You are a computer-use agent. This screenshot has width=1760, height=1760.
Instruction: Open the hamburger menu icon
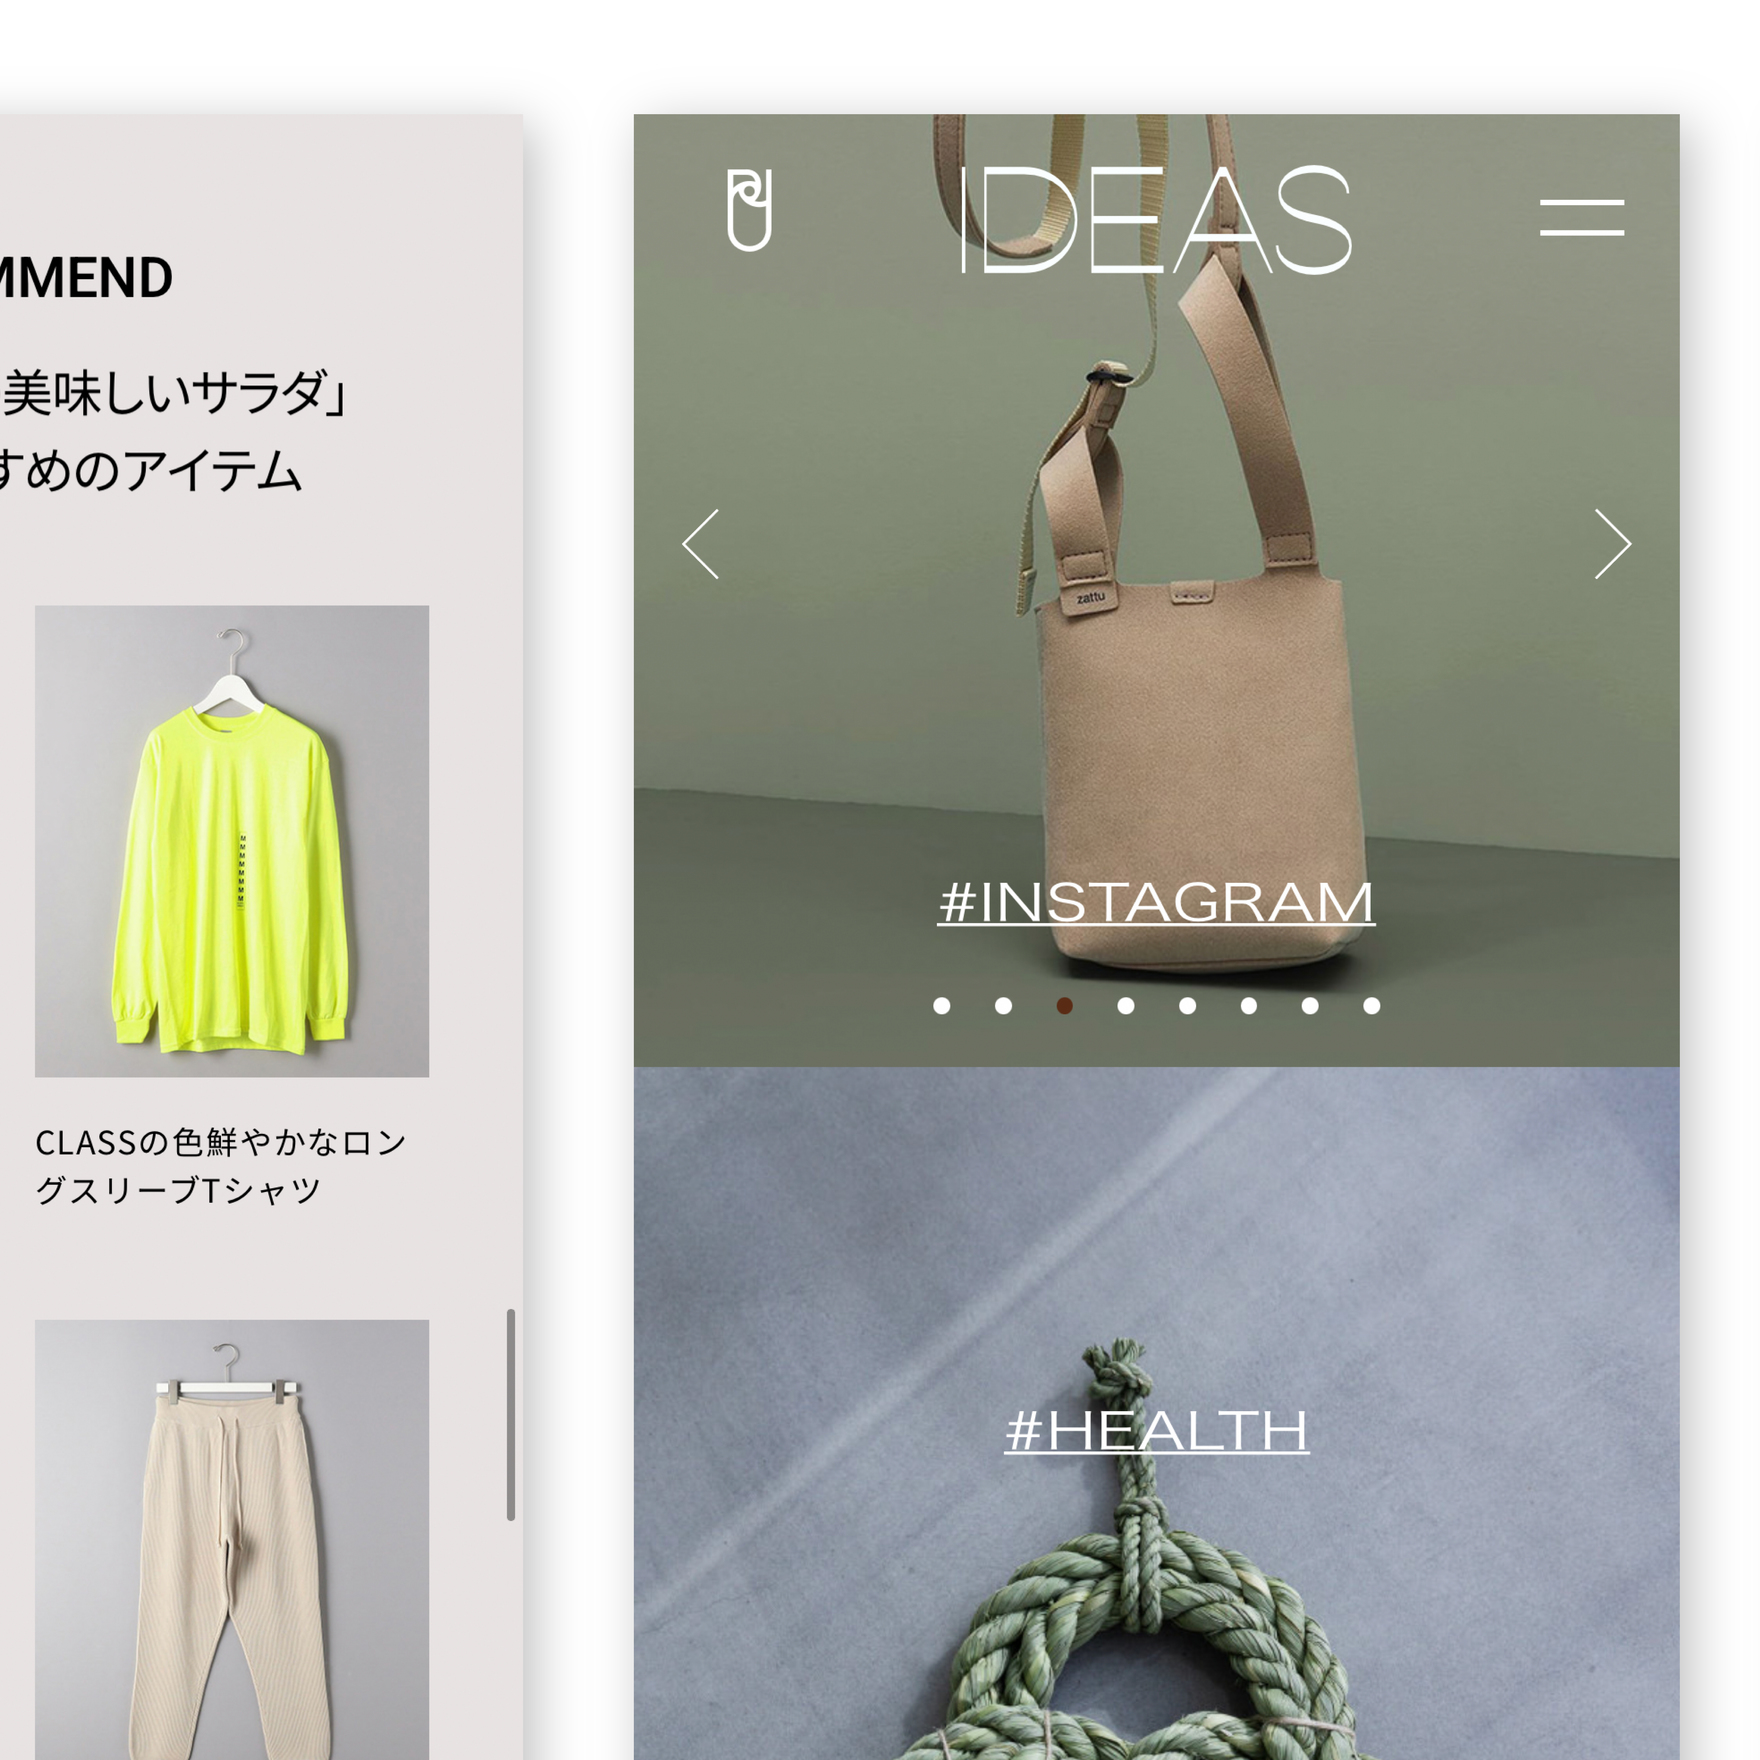click(x=1581, y=217)
